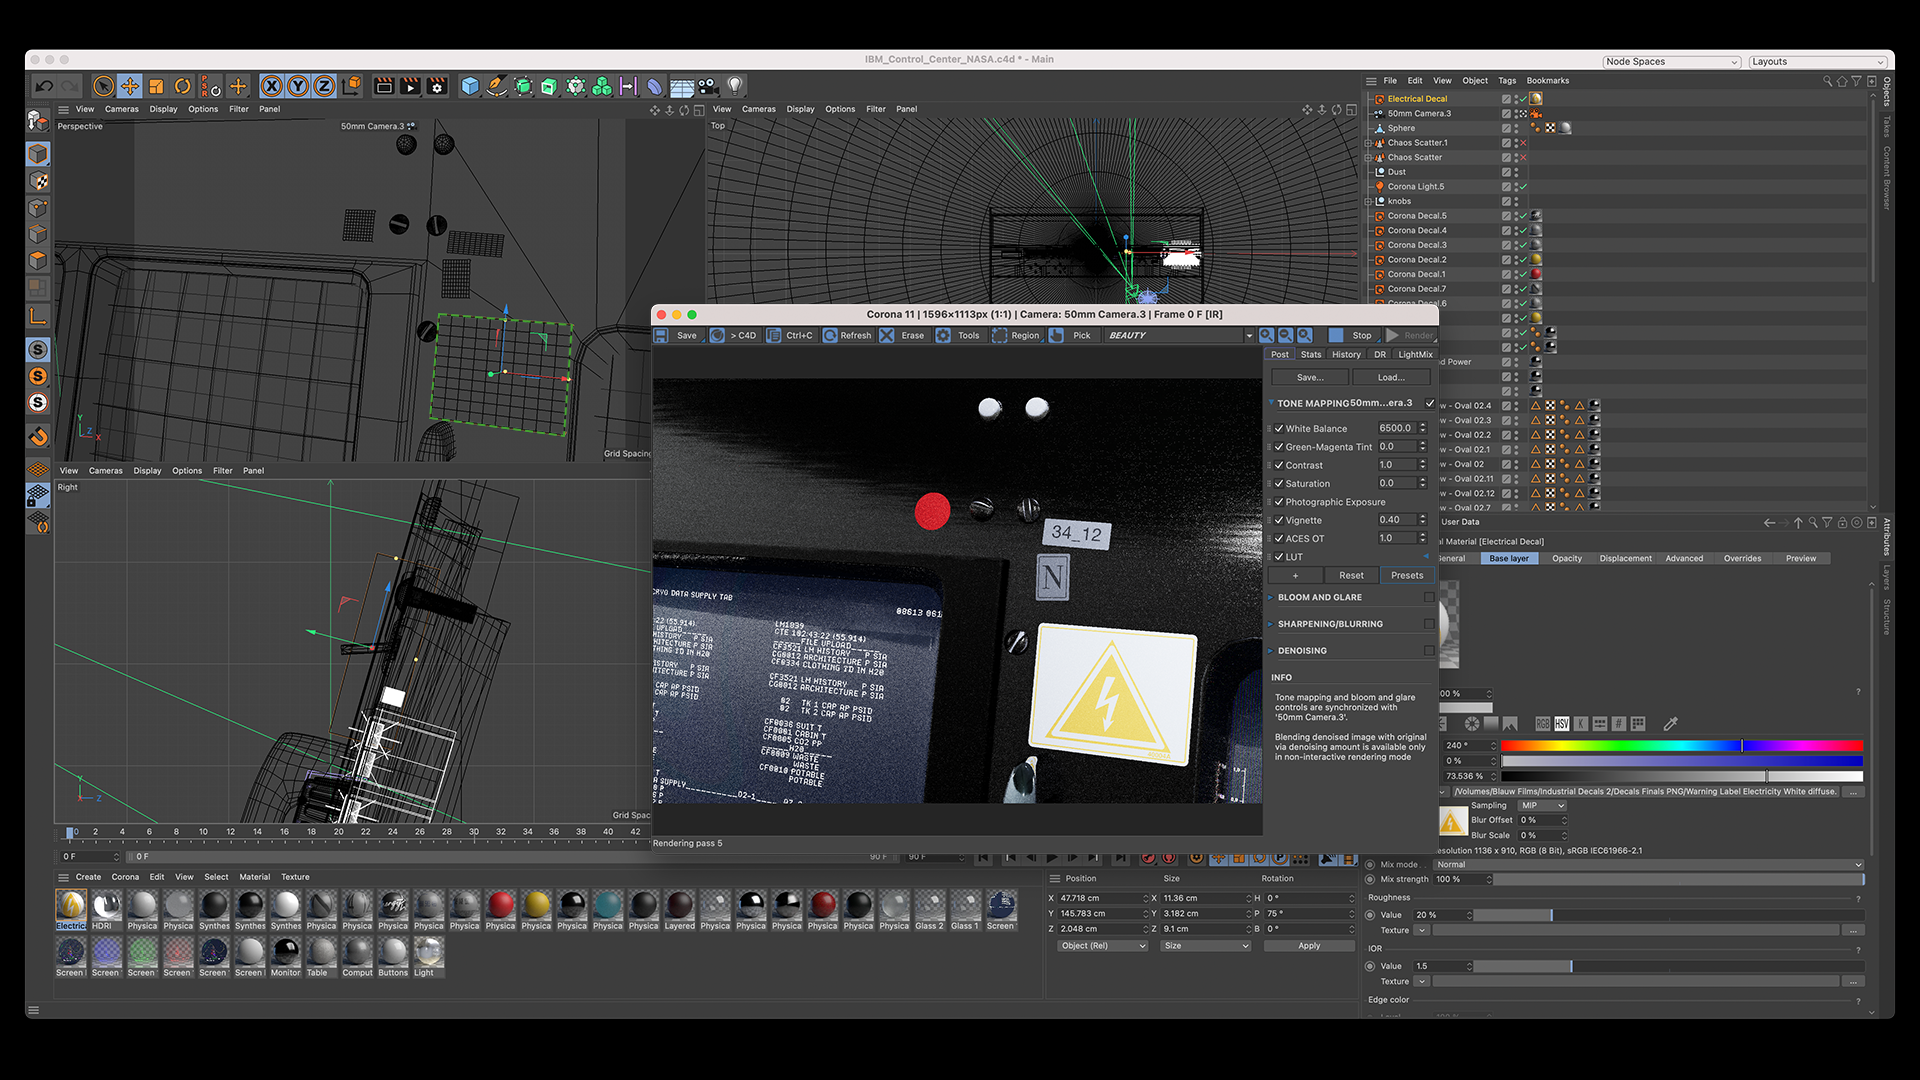Screen dimensions: 1920x1080
Task: Open the Tags menu in Object Manager
Action: coord(1507,81)
